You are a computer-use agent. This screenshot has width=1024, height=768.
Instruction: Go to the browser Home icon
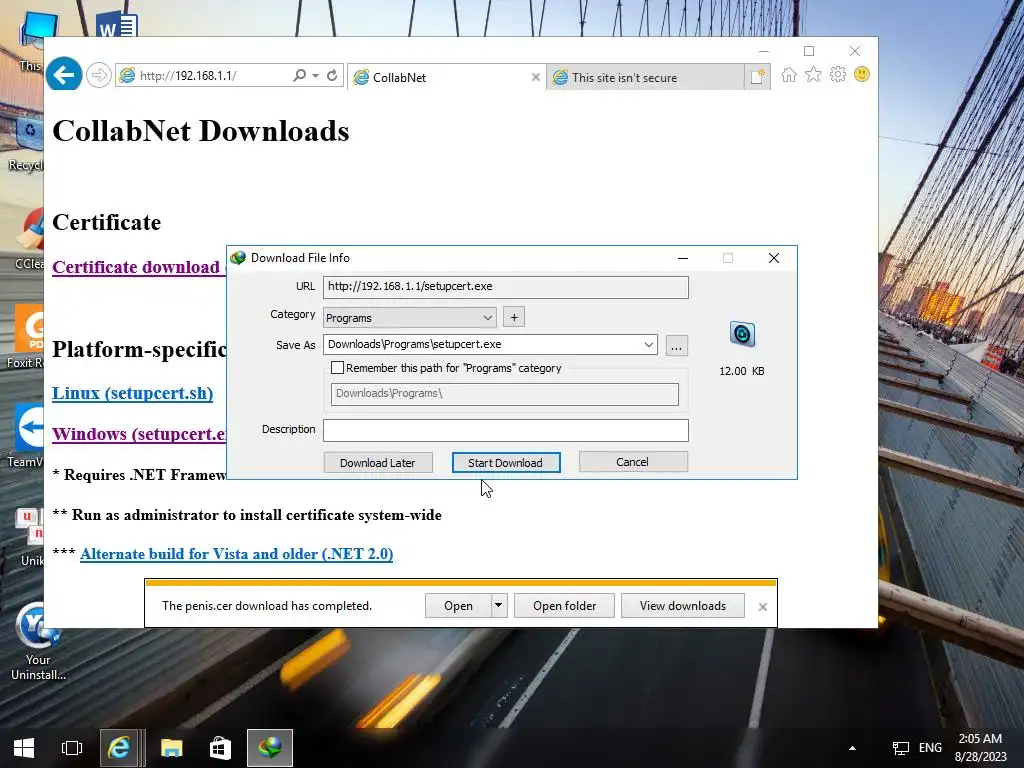coord(789,75)
